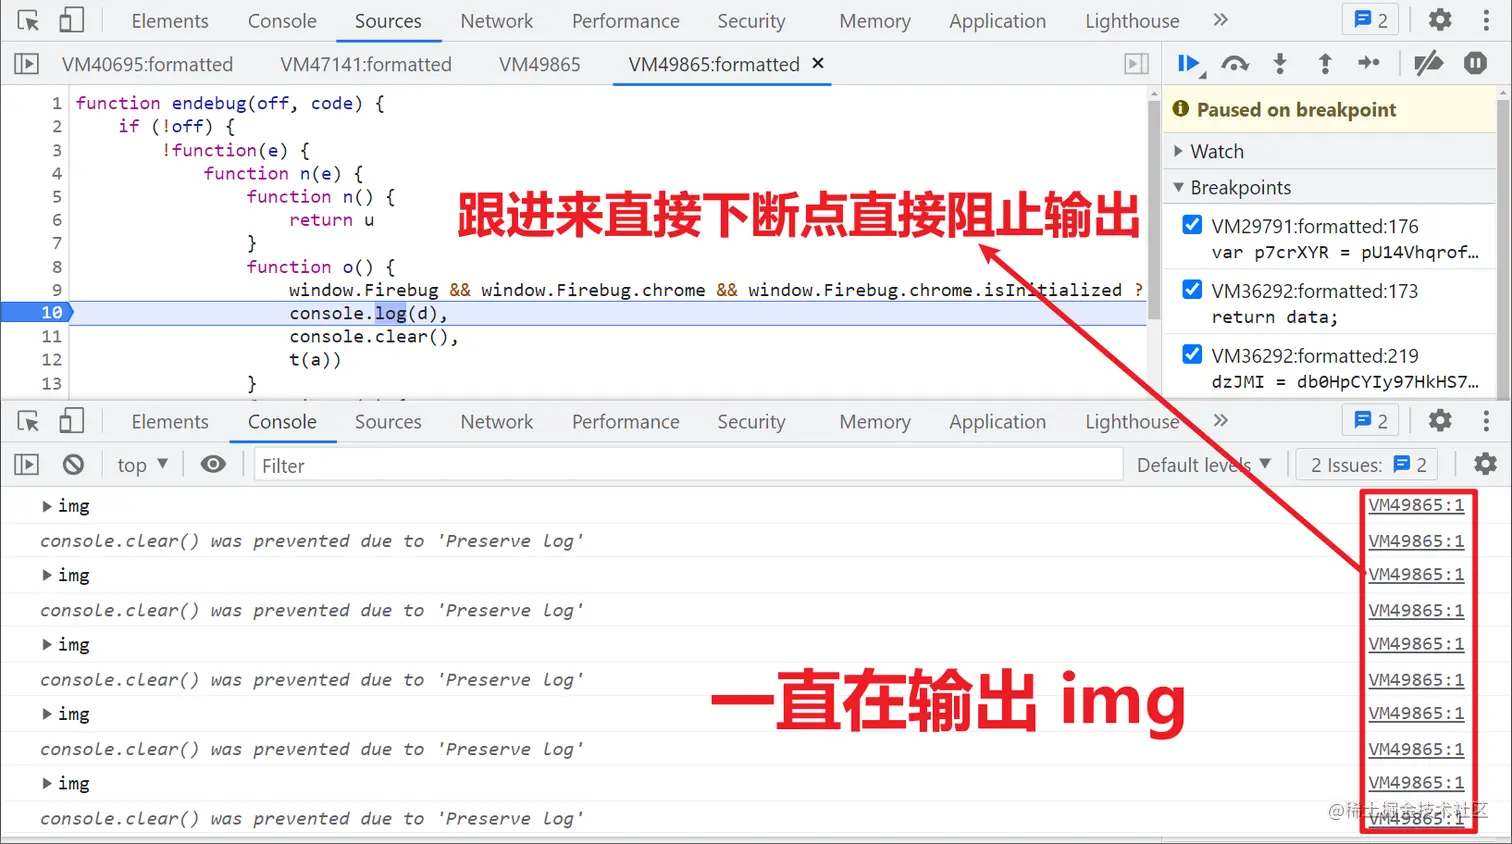Show more tabs in top panel bar
The image size is (1512, 844).
pyautogui.click(x=1220, y=20)
